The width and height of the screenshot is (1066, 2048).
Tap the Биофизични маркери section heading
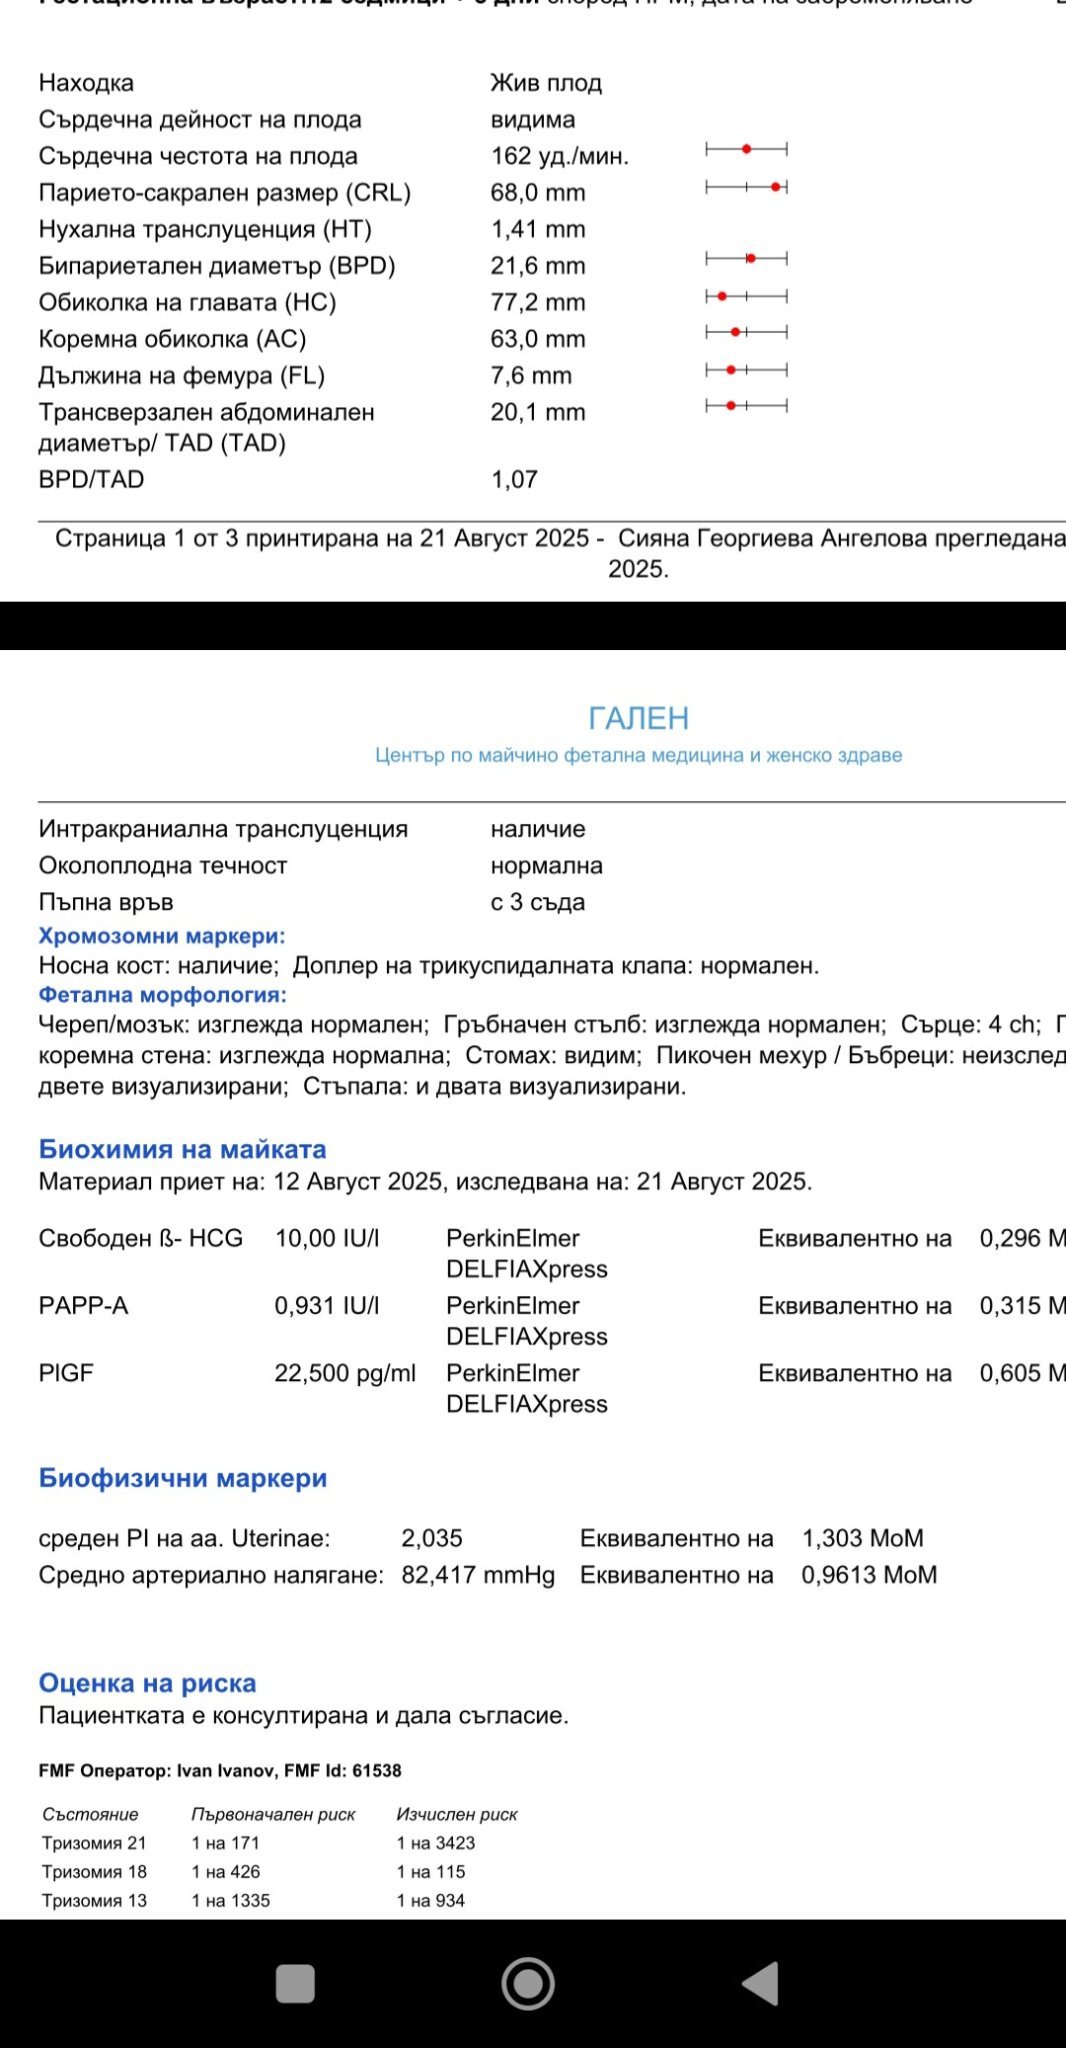tap(182, 1478)
